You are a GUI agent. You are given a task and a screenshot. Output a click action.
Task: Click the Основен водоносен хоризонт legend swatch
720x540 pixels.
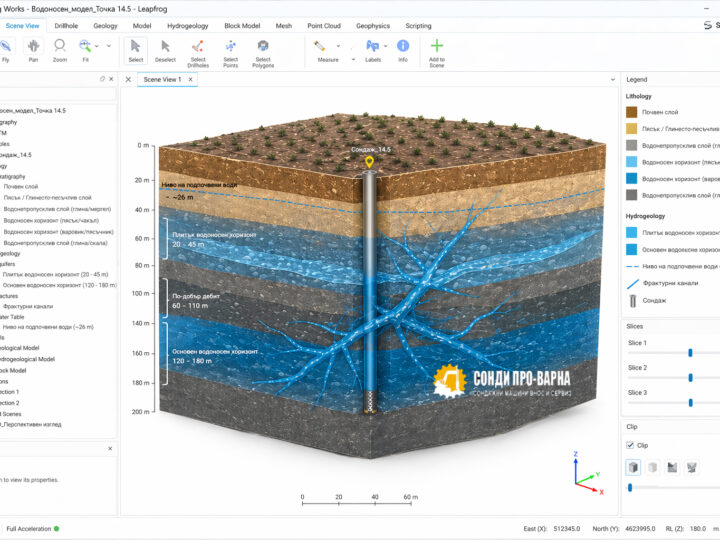(x=632, y=249)
